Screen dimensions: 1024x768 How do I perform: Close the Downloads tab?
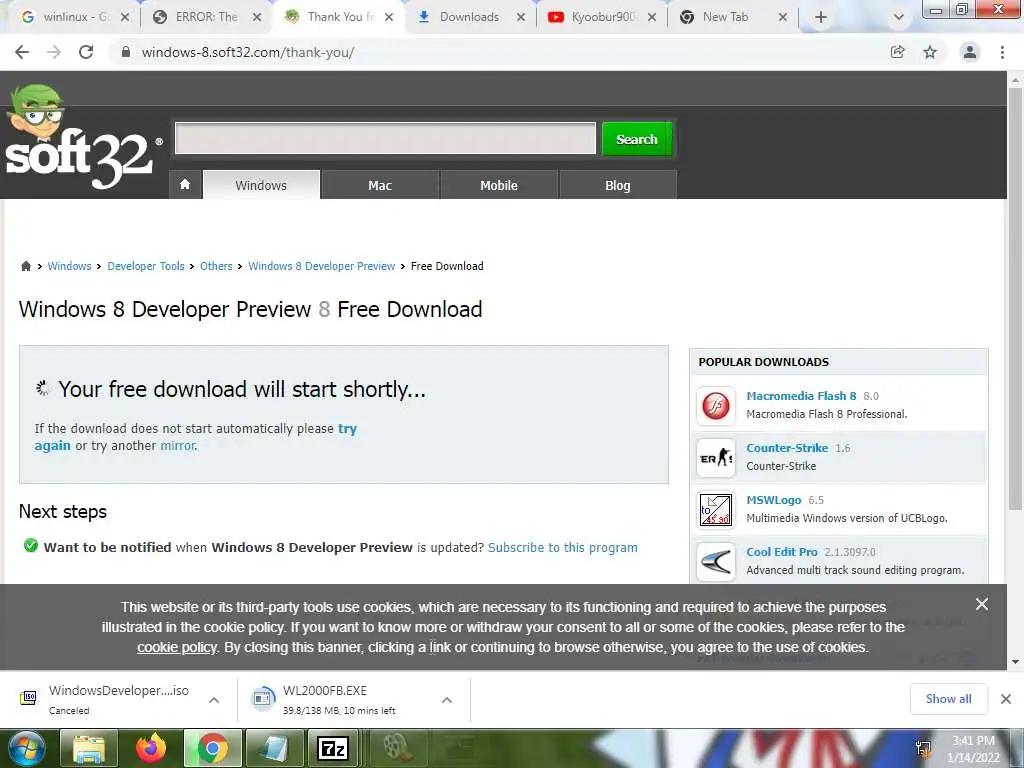(x=520, y=18)
